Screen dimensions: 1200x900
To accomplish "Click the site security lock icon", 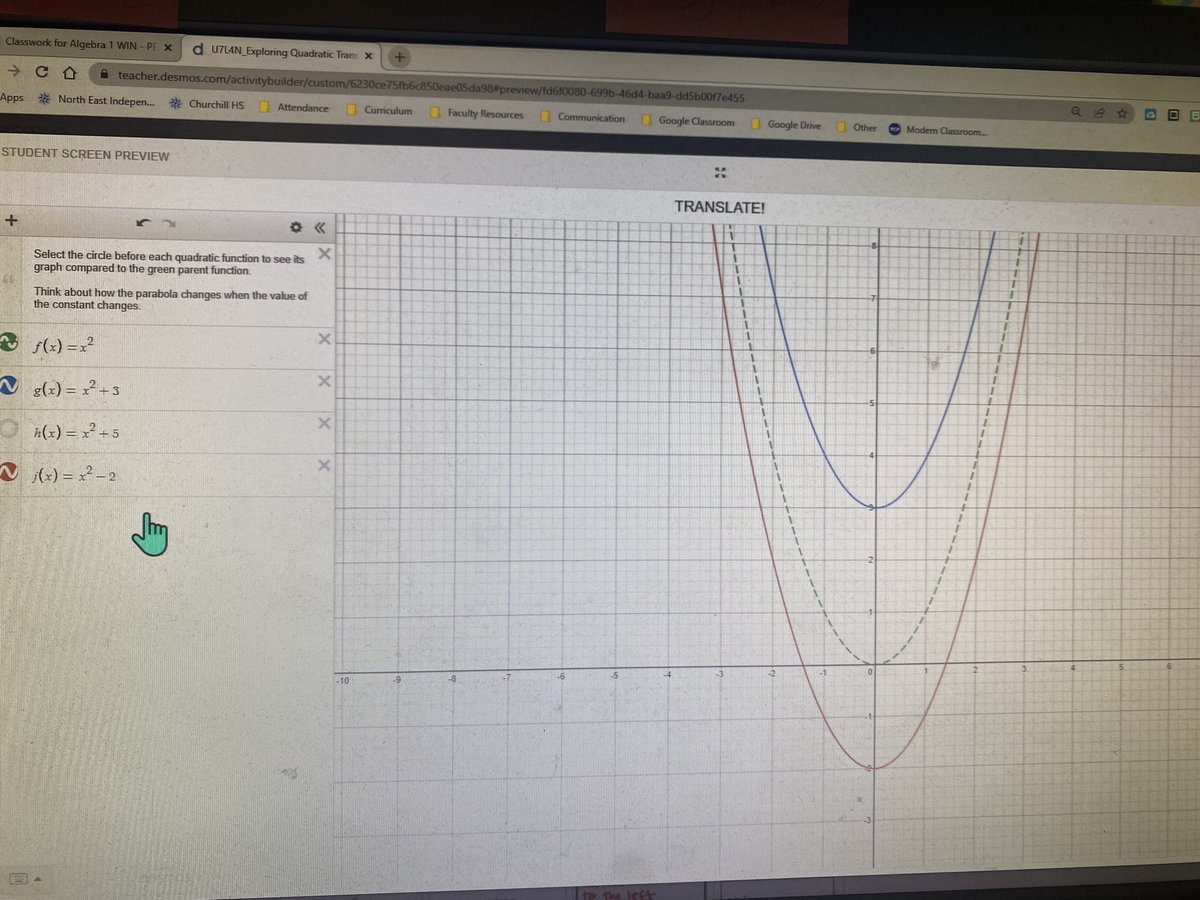I will 104,73.
